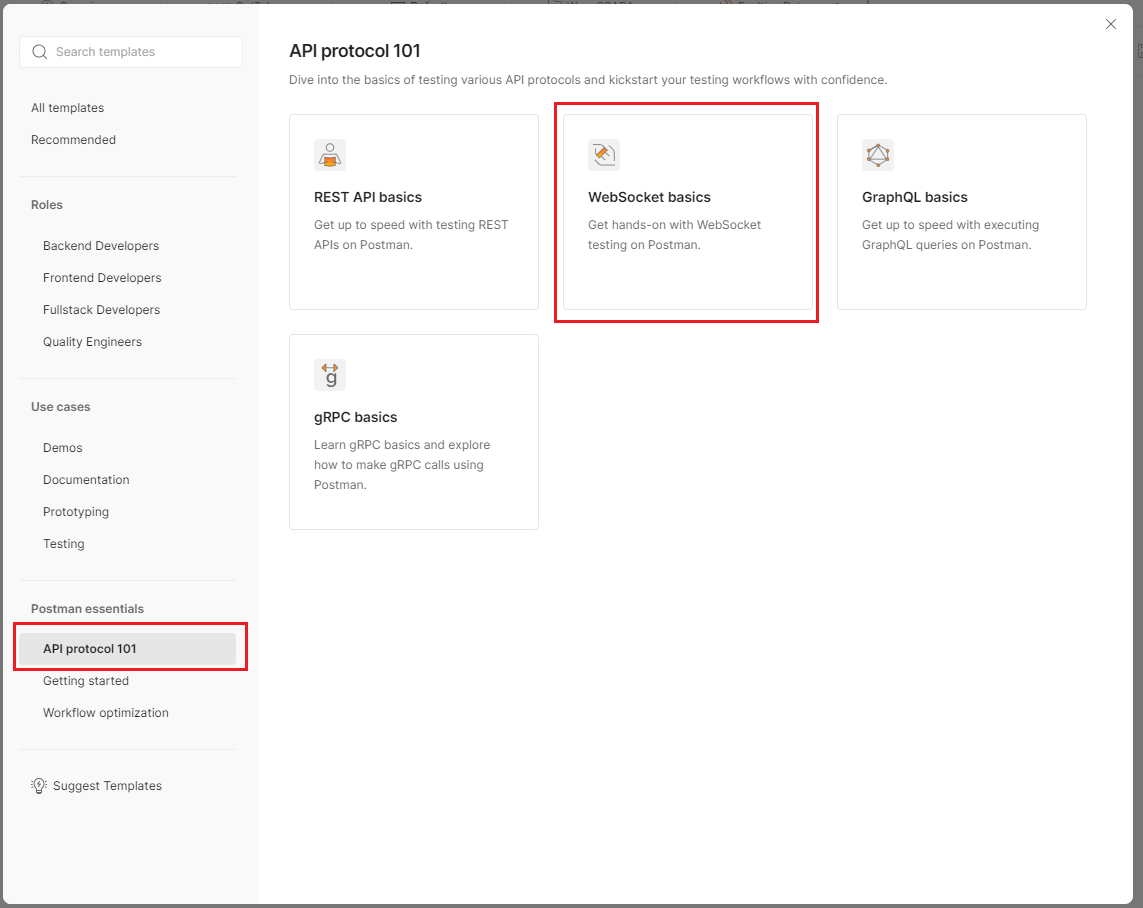This screenshot has height=908, width=1143.
Task: Open Workflow optimization templates
Action: click(106, 713)
